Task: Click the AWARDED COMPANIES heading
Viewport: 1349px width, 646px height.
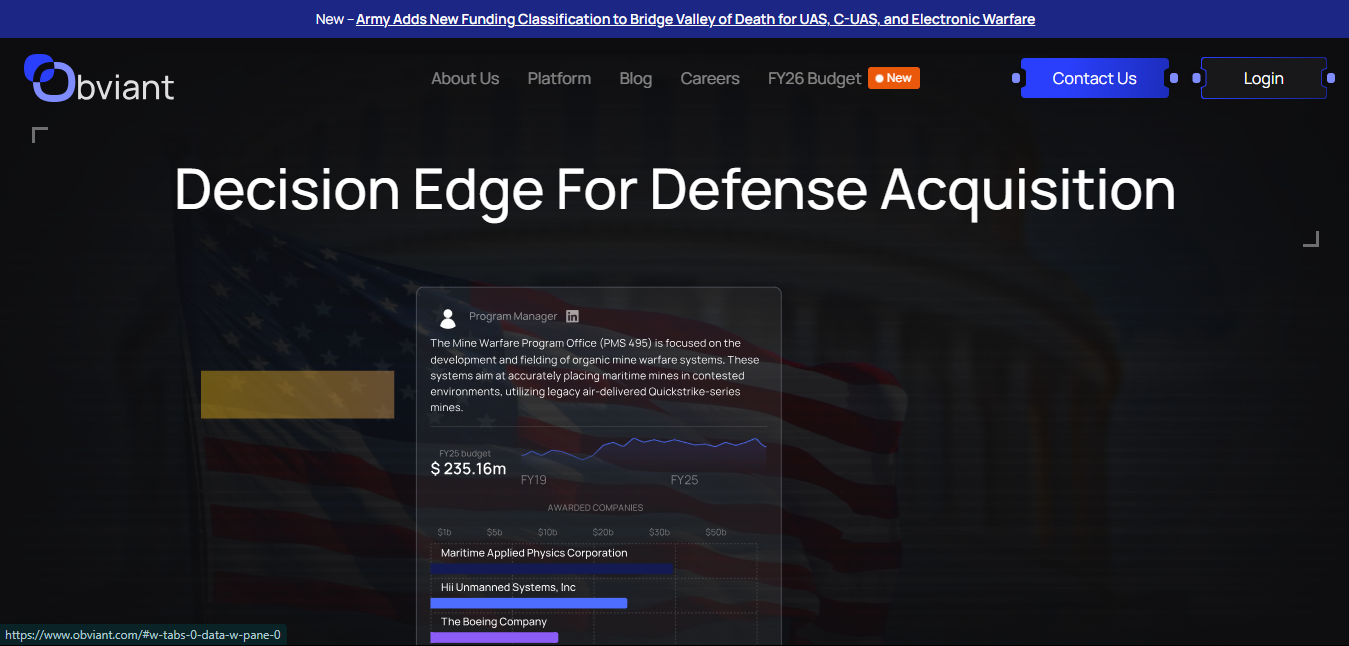Action: coord(595,508)
